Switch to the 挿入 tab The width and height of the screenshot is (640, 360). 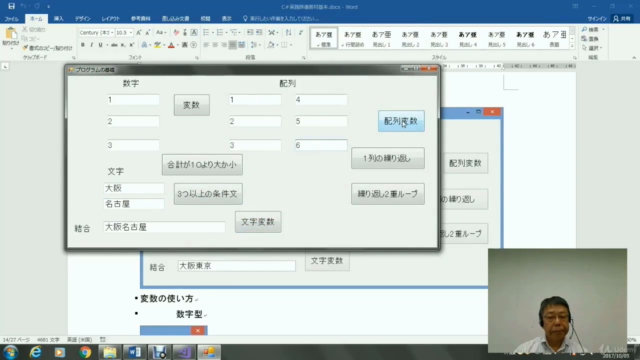[x=58, y=19]
